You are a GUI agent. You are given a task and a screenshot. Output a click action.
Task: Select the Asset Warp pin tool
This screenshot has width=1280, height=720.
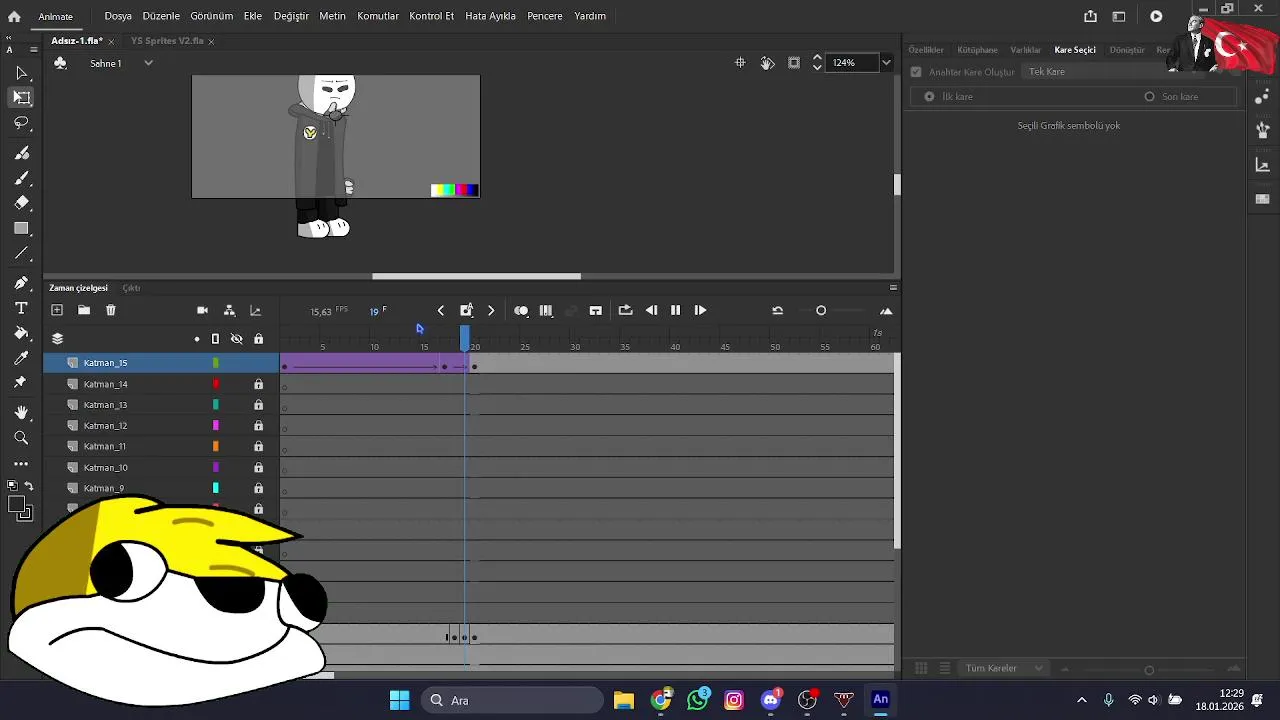pos(20,383)
